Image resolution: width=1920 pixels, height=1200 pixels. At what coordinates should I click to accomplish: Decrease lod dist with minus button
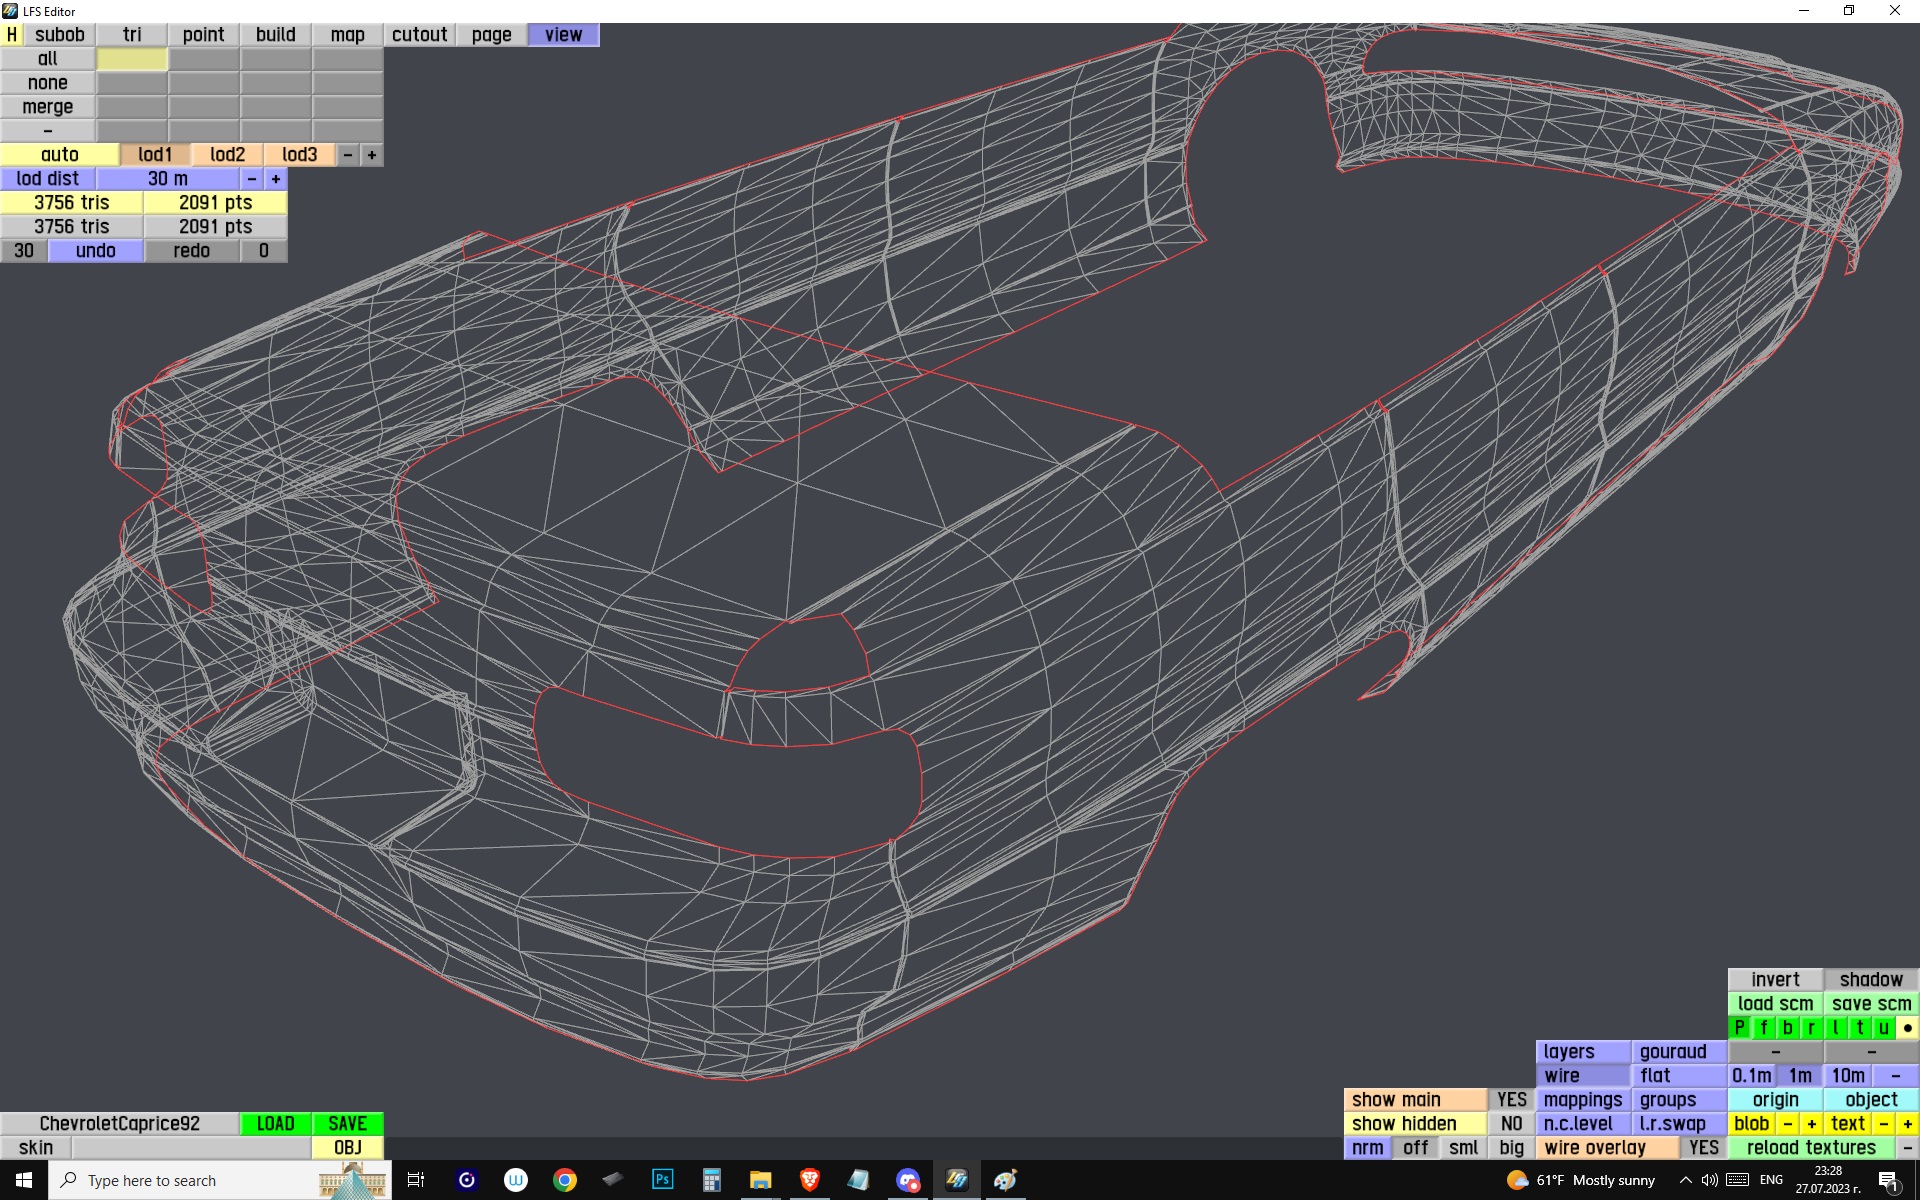point(252,179)
